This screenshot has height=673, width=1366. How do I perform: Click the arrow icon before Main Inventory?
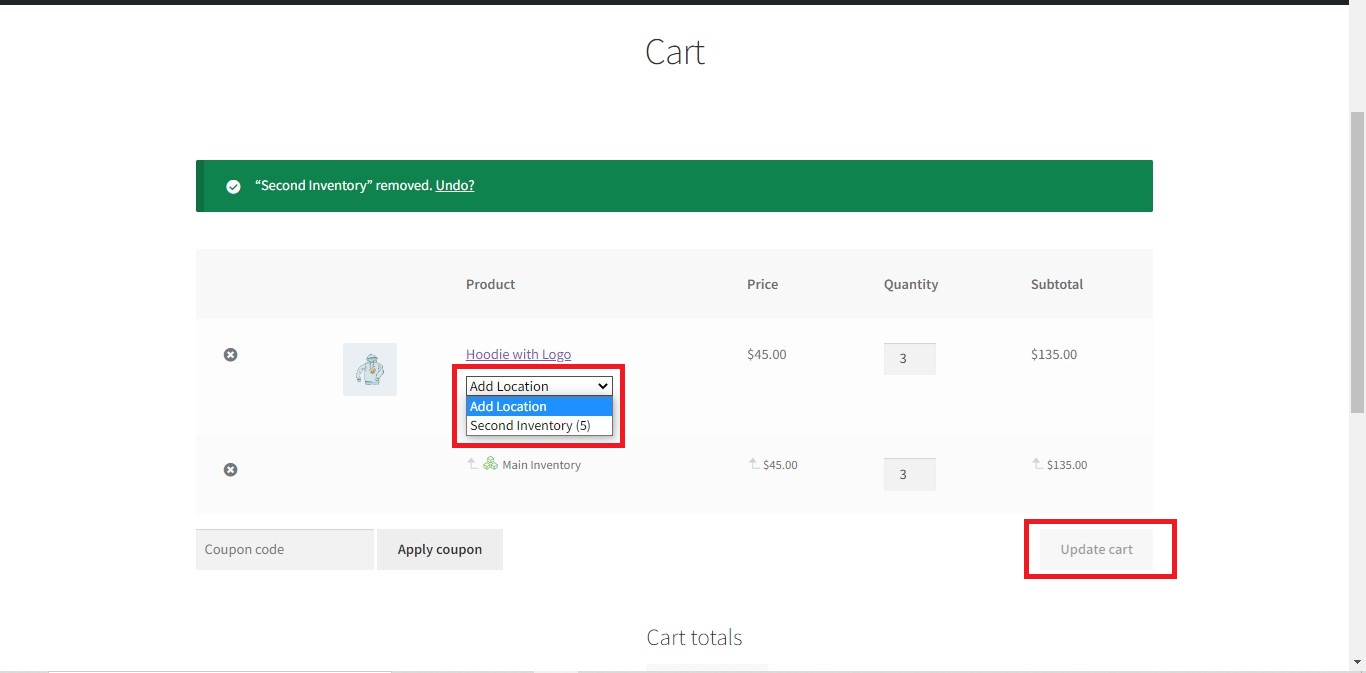pos(472,464)
